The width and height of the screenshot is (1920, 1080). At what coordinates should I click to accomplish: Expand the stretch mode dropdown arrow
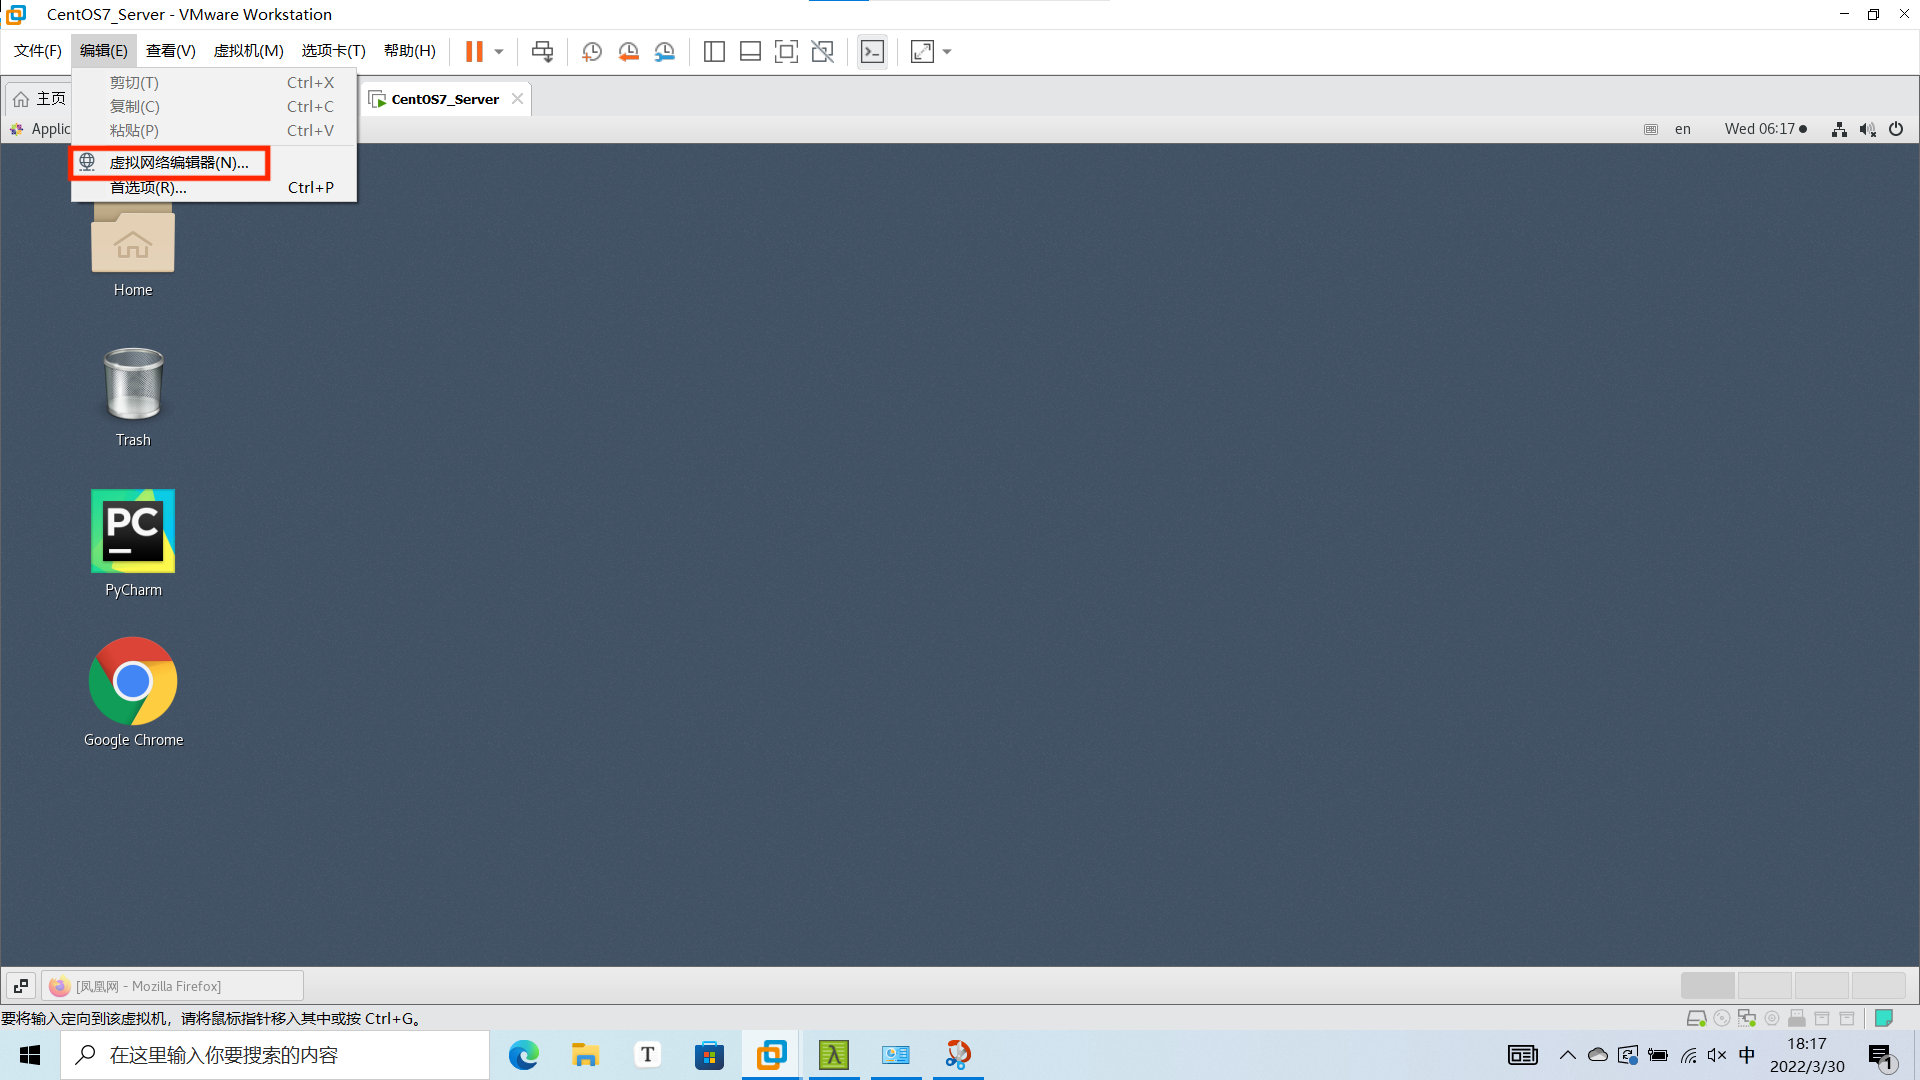click(x=946, y=51)
